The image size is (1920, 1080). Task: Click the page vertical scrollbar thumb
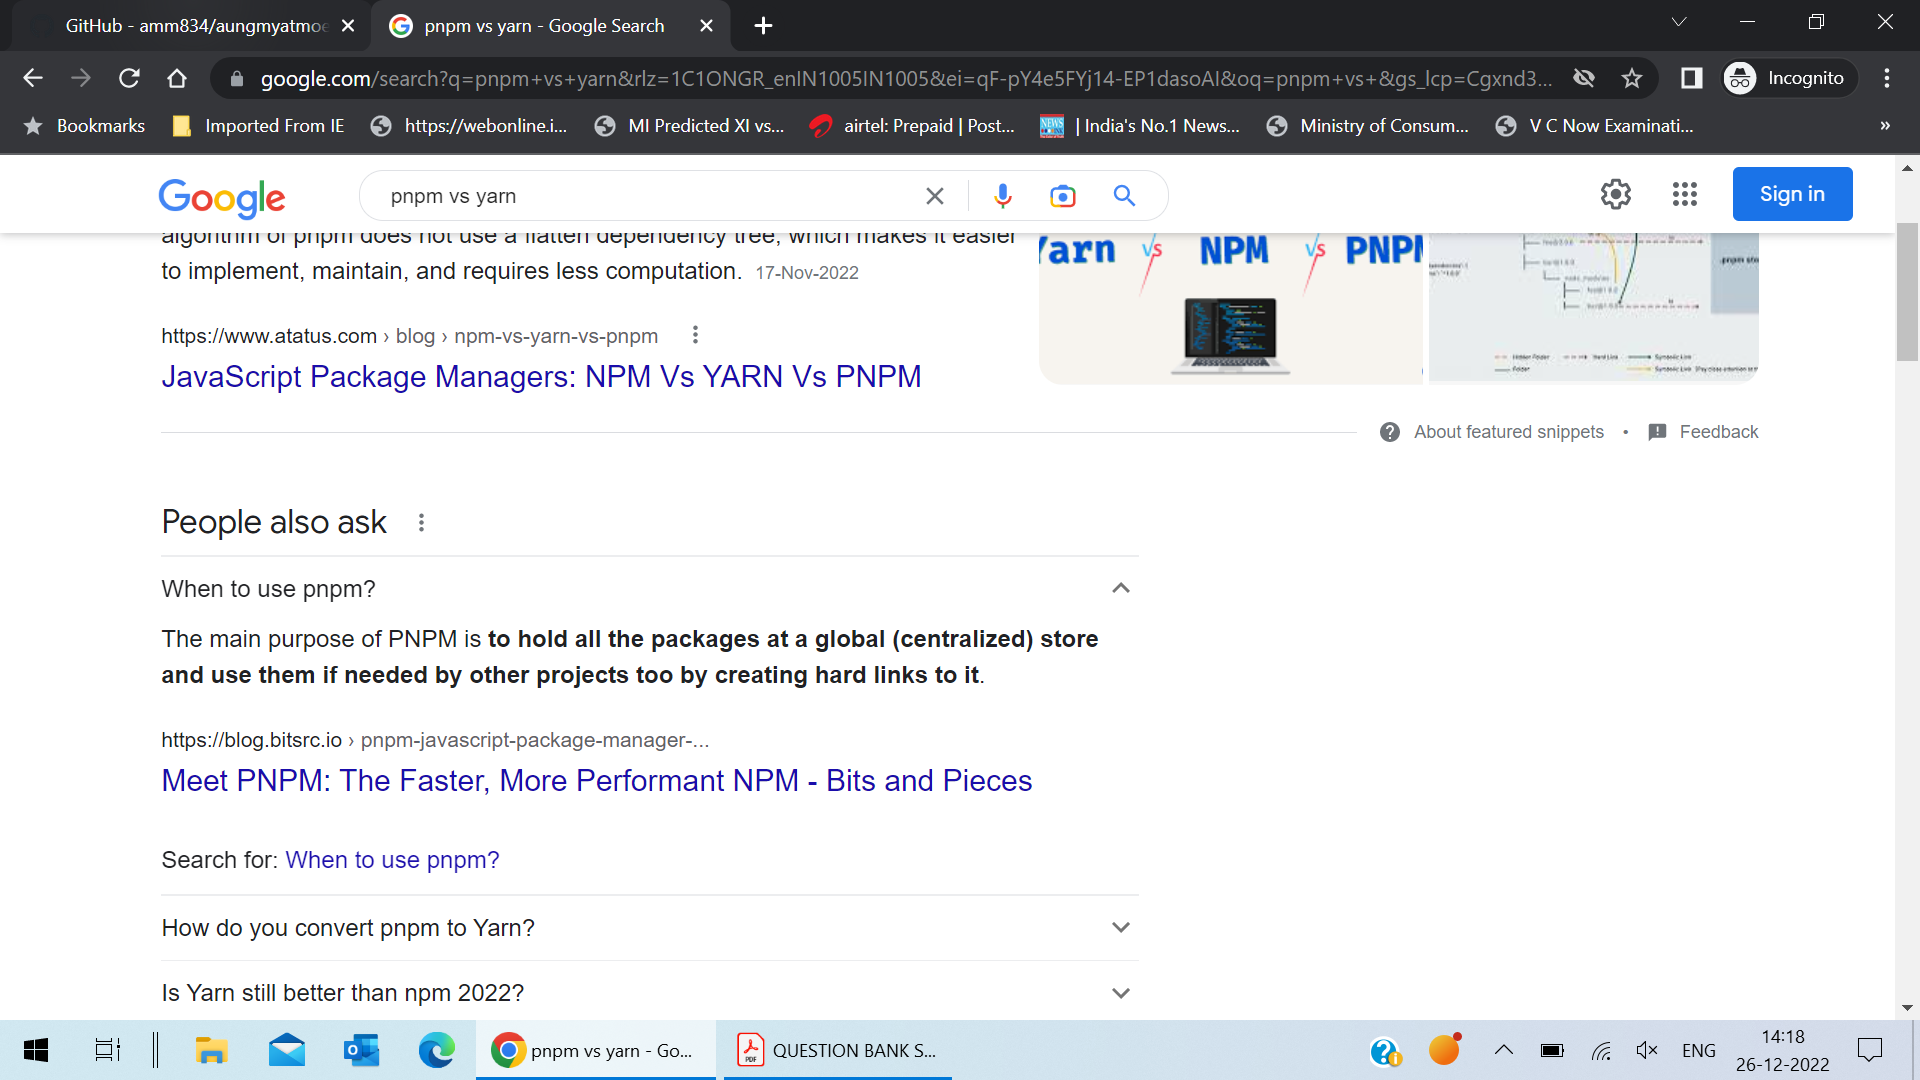[x=1906, y=290]
